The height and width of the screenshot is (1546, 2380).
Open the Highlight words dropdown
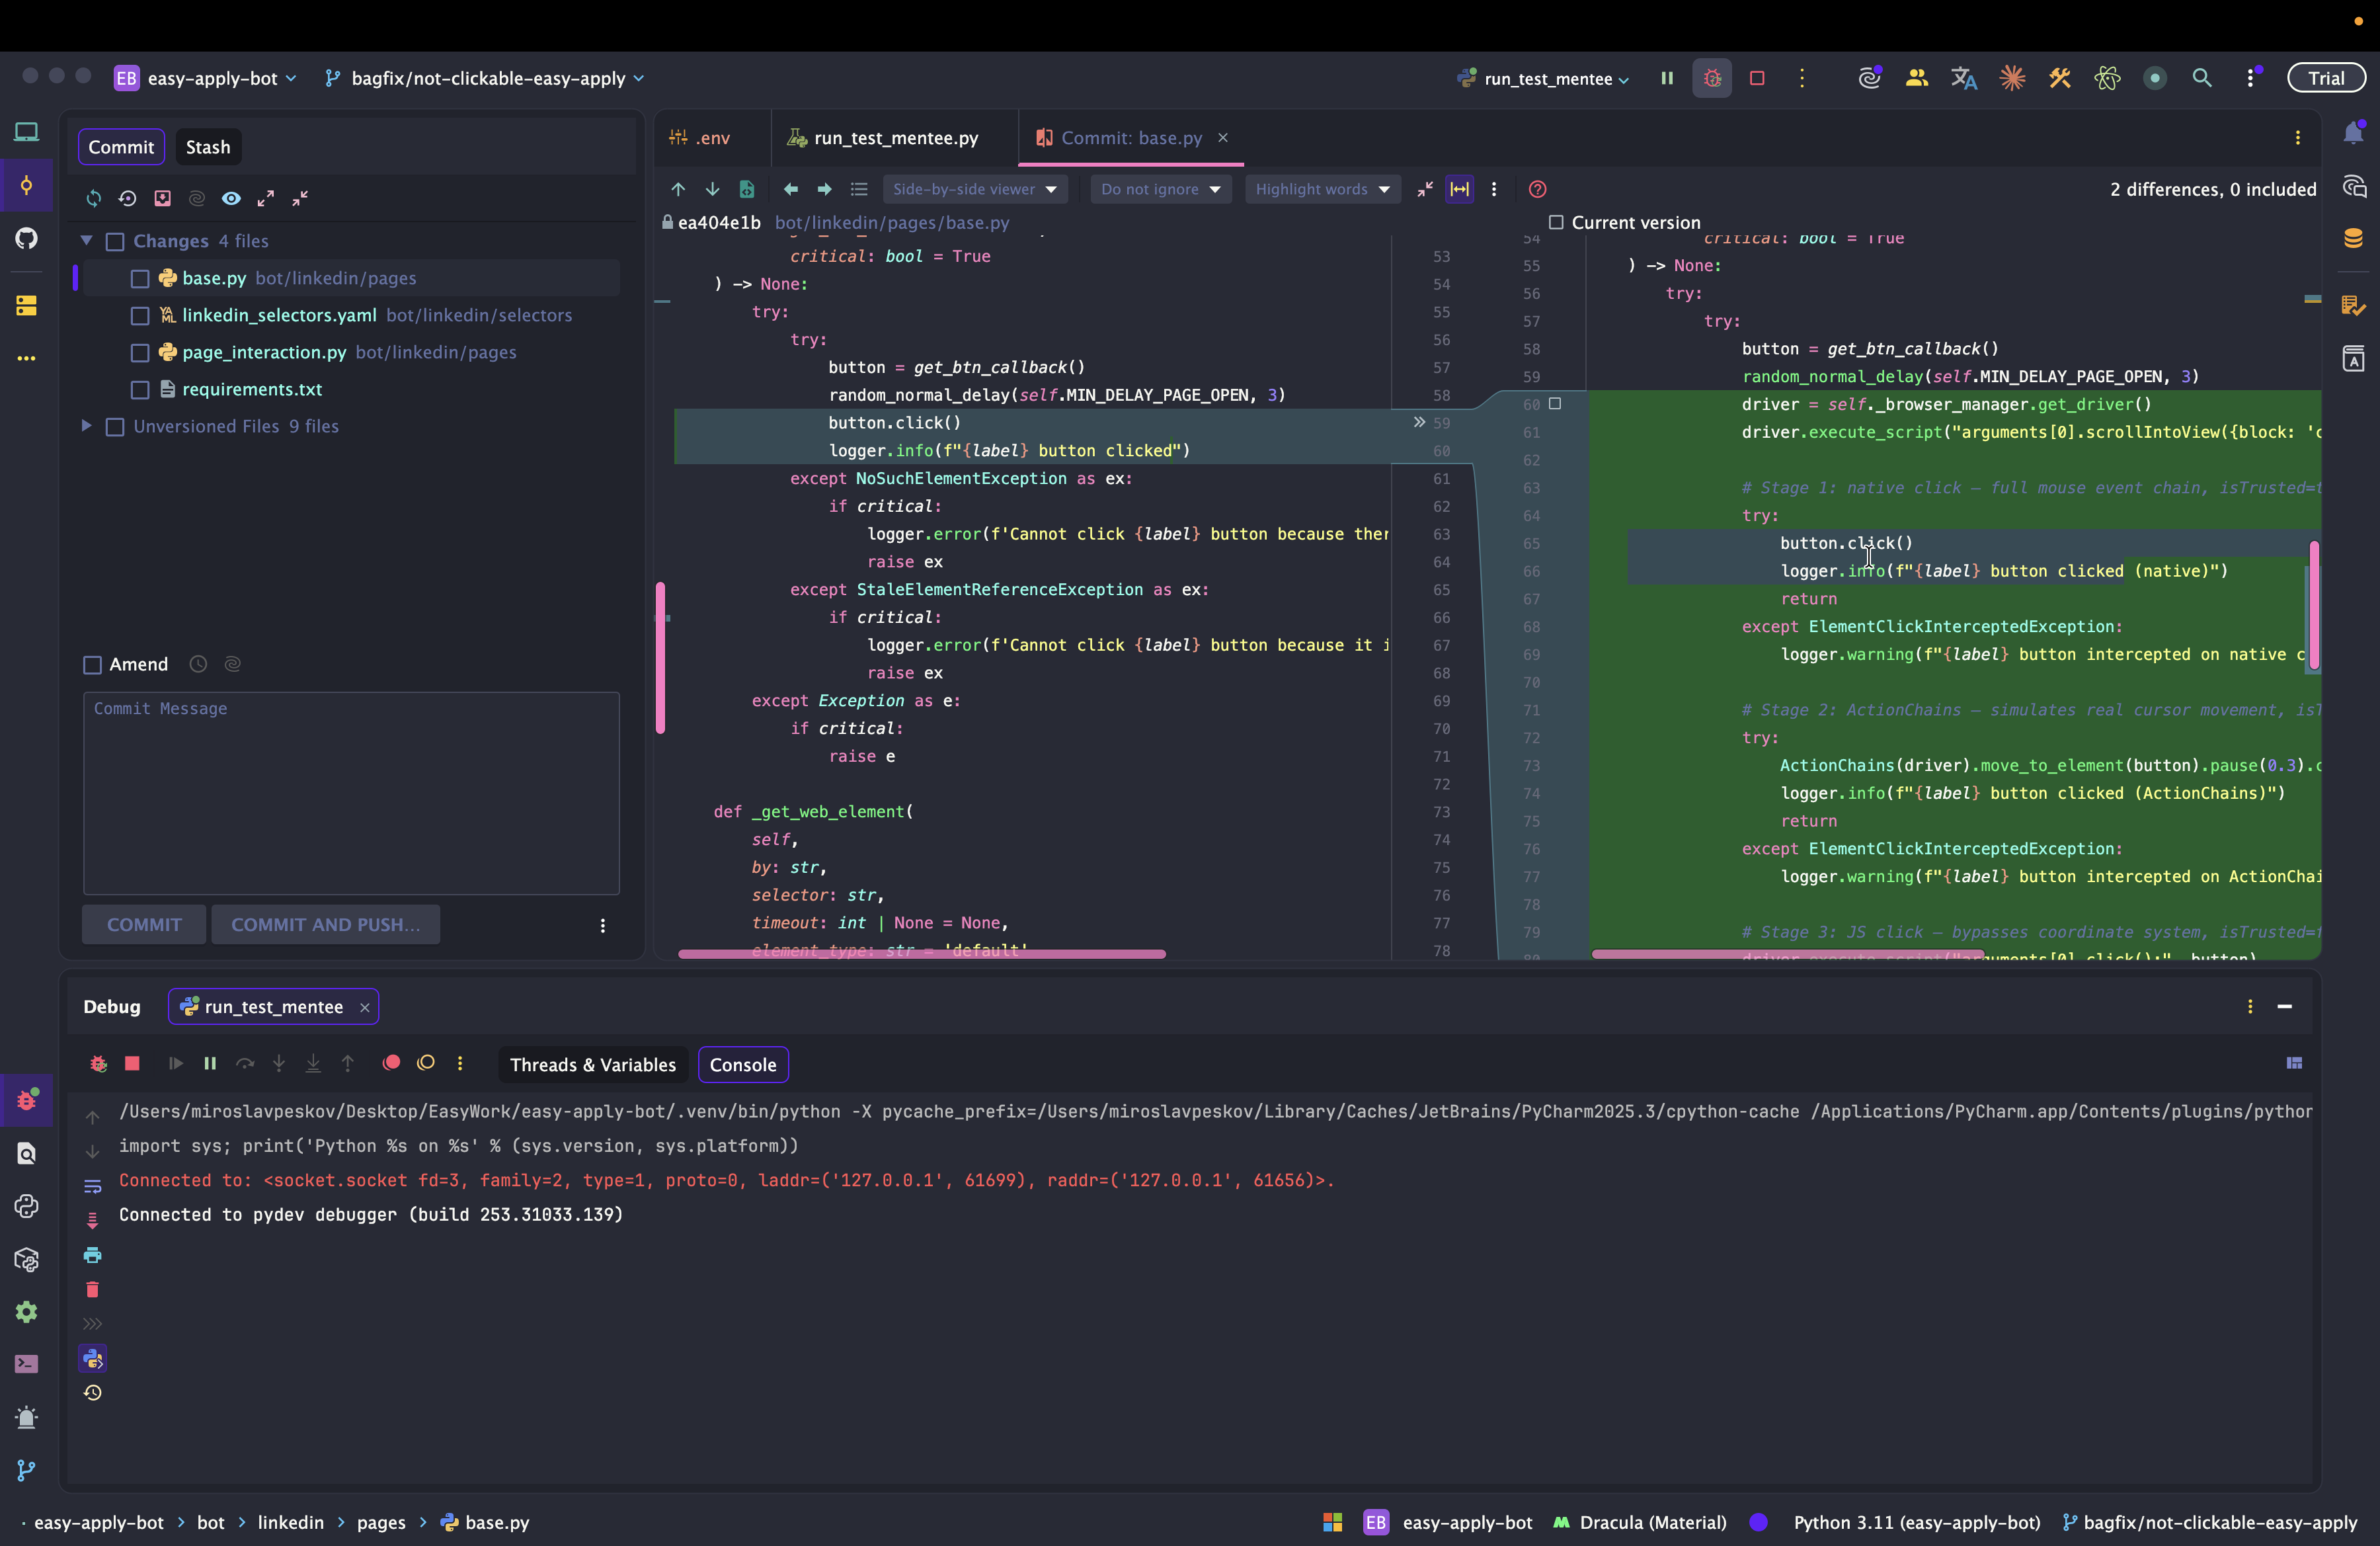tap(1321, 189)
